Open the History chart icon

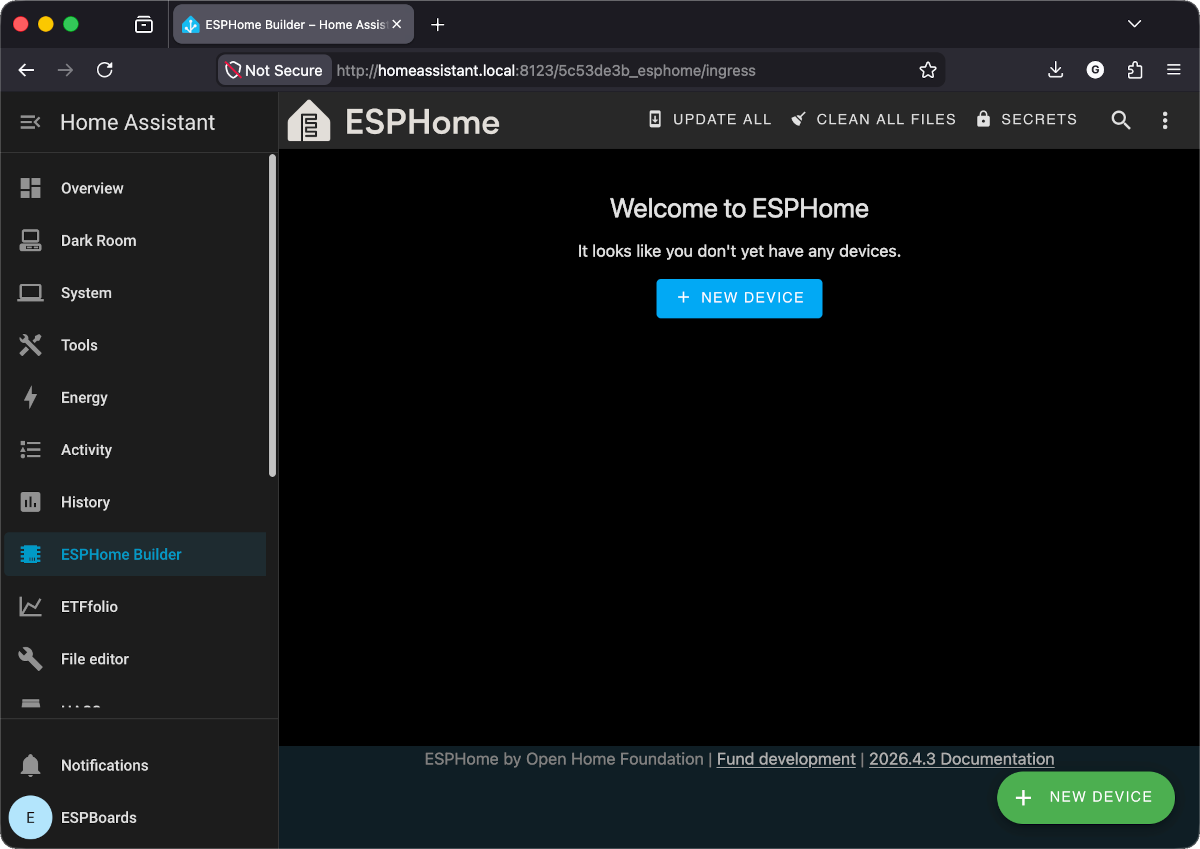(x=31, y=502)
